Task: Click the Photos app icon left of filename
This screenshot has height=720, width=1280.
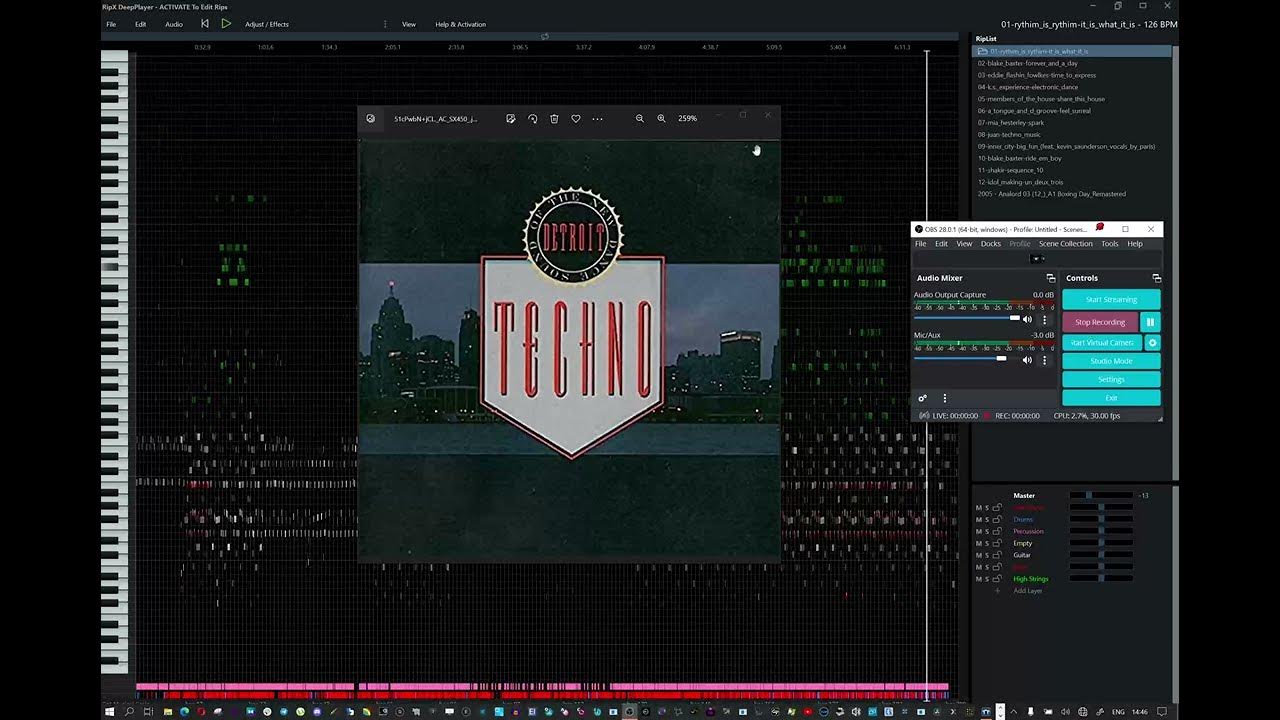Action: (371, 118)
